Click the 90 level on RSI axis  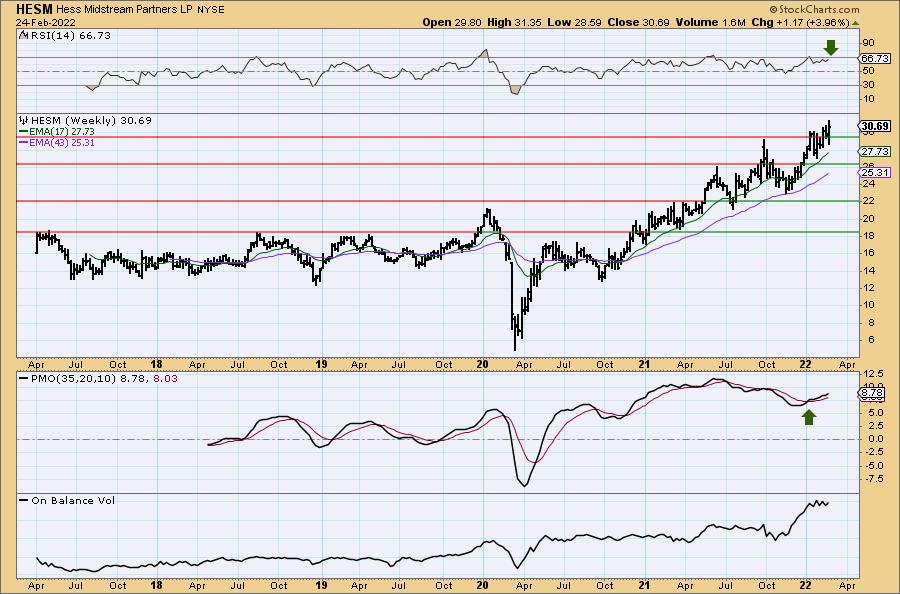[x=868, y=43]
